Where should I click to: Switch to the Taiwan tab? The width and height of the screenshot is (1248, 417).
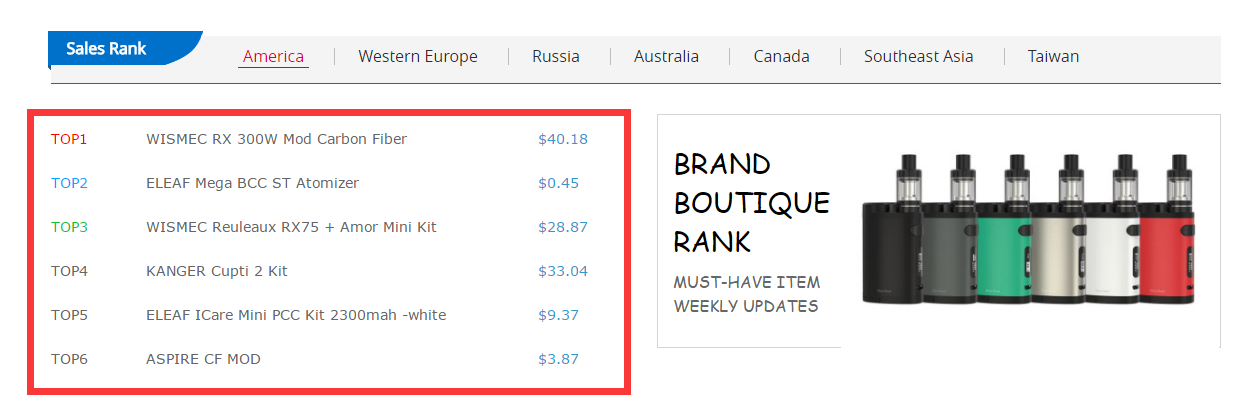click(x=1053, y=57)
